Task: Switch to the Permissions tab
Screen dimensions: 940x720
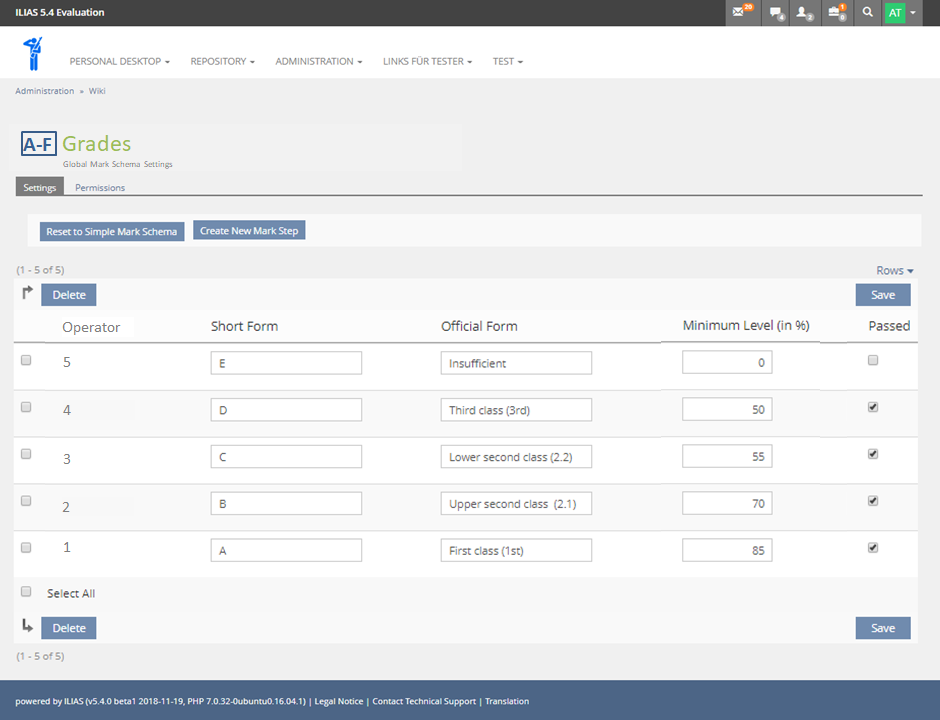Action: (100, 187)
